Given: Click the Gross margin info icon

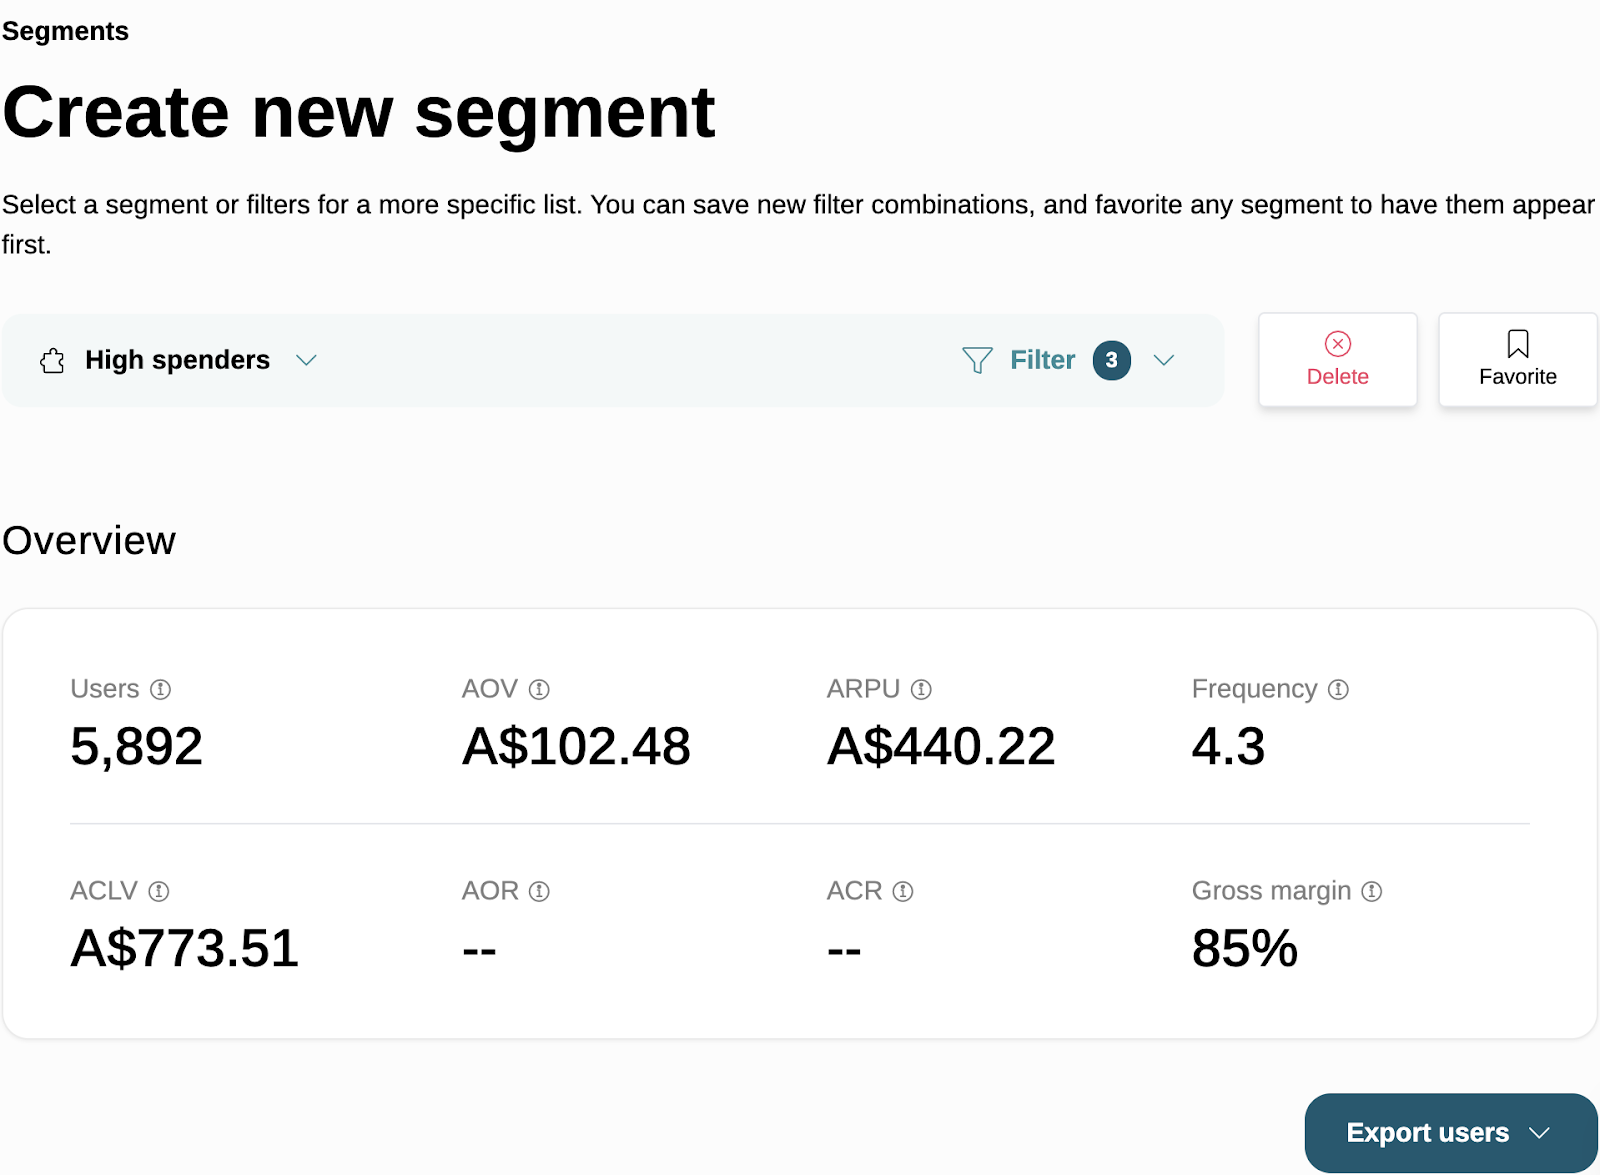Looking at the screenshot, I should [x=1372, y=891].
